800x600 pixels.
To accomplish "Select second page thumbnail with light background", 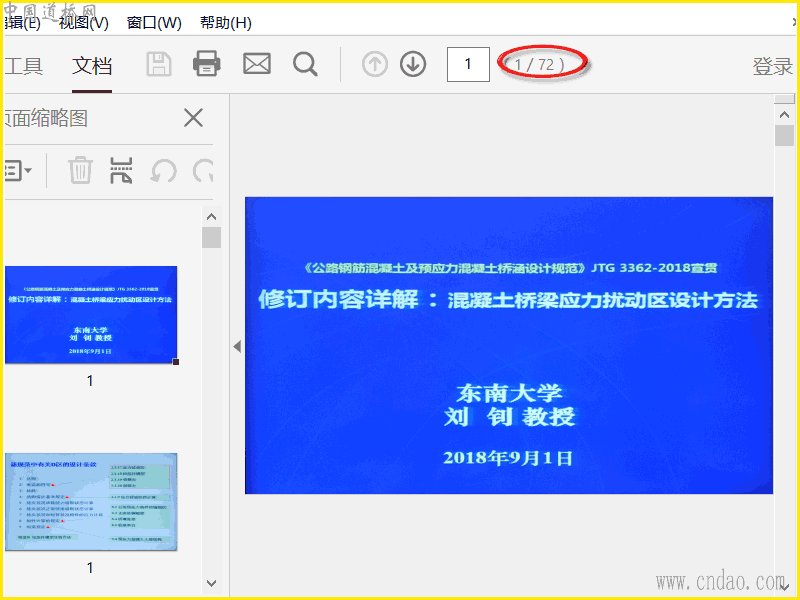I will (x=91, y=502).
